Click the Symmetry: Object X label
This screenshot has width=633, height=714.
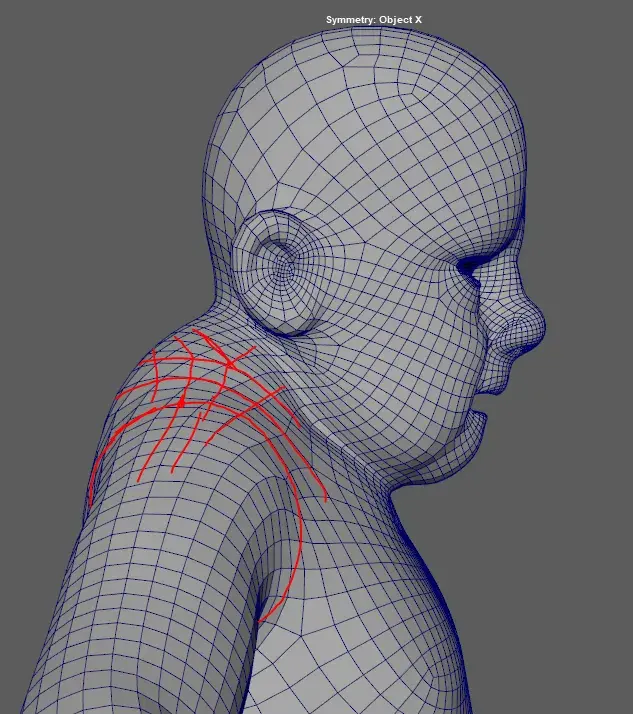[x=381, y=20]
